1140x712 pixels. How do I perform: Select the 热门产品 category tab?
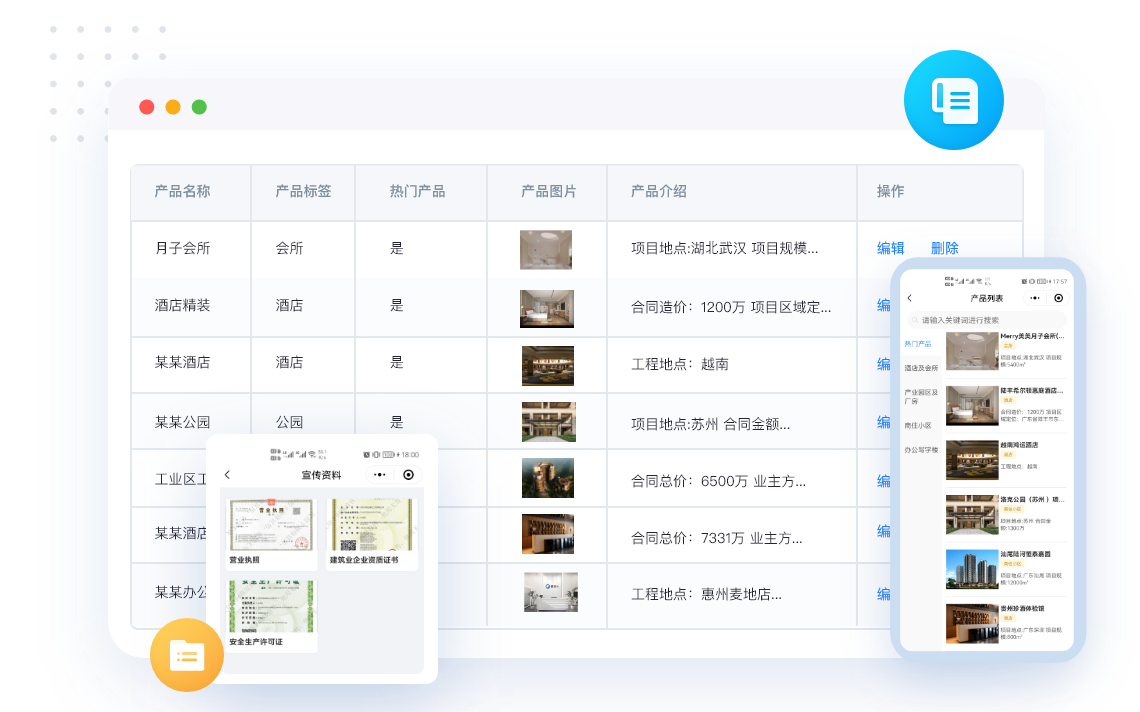[918, 343]
